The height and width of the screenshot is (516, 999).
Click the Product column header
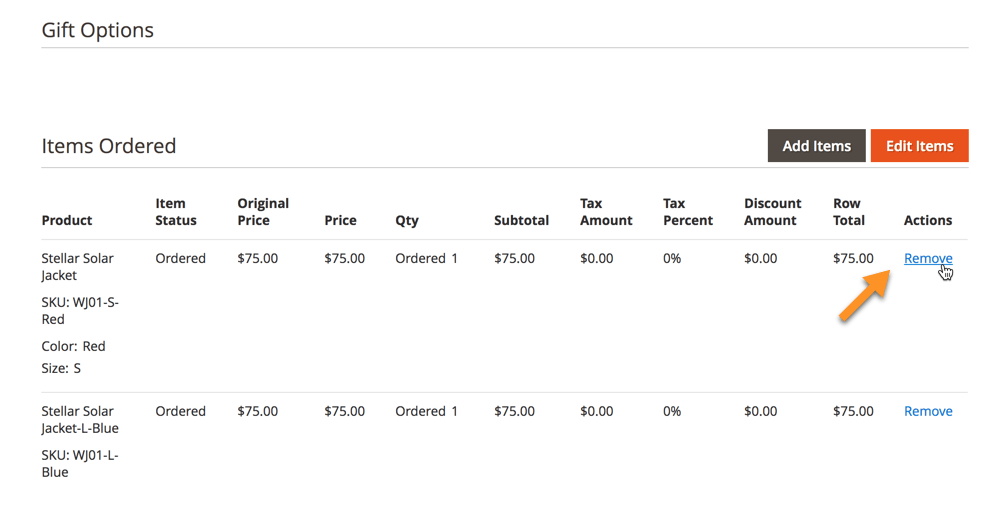(x=66, y=220)
